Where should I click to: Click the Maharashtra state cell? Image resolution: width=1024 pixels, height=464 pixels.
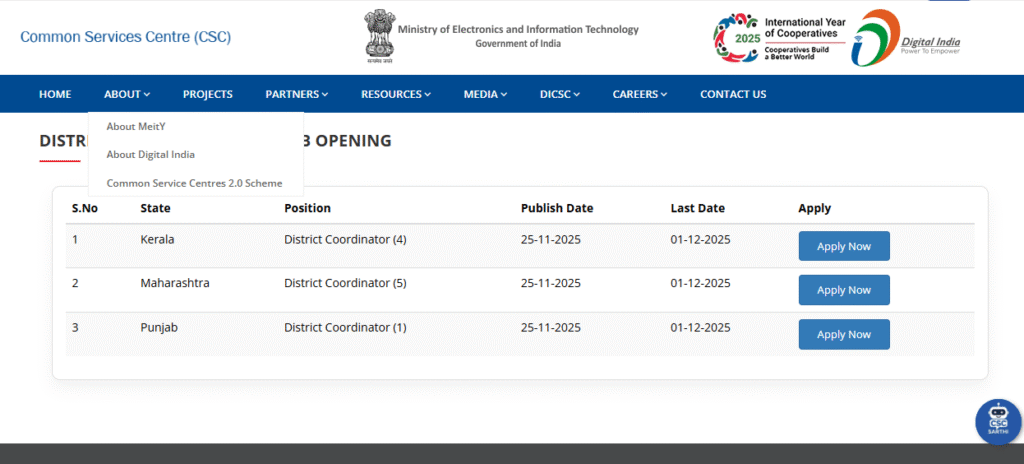pos(174,284)
